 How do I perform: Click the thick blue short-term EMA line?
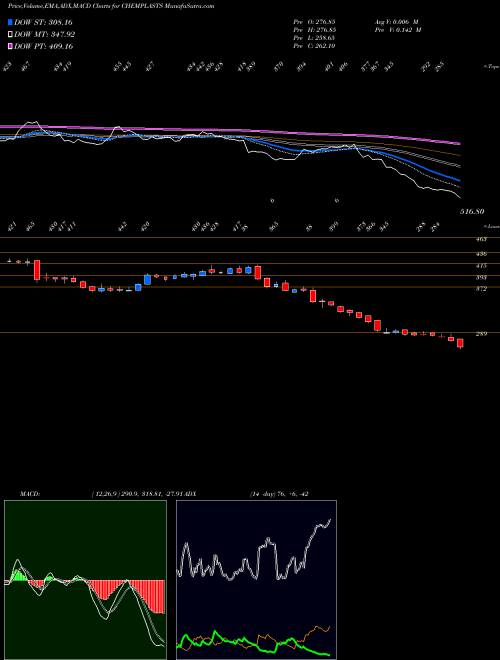[295, 150]
